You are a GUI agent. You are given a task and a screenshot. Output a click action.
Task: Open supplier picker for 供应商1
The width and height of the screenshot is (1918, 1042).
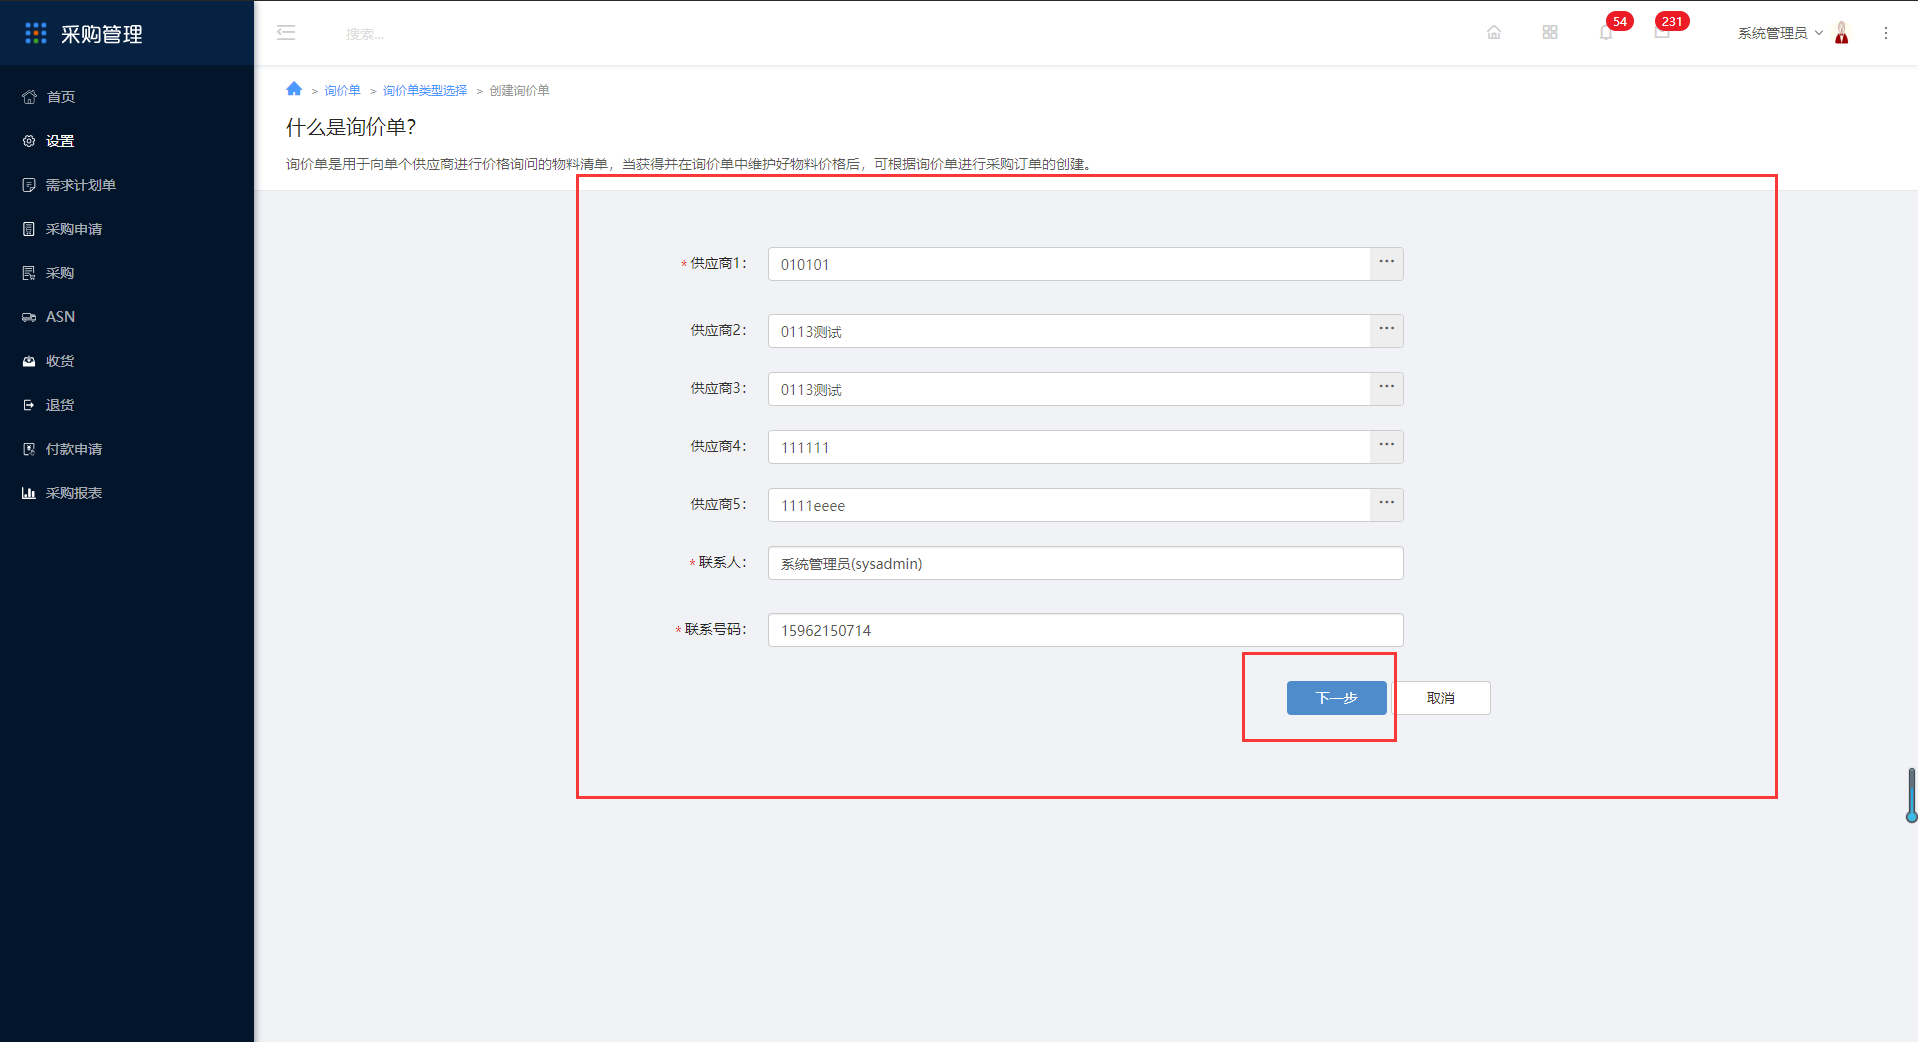pyautogui.click(x=1387, y=264)
